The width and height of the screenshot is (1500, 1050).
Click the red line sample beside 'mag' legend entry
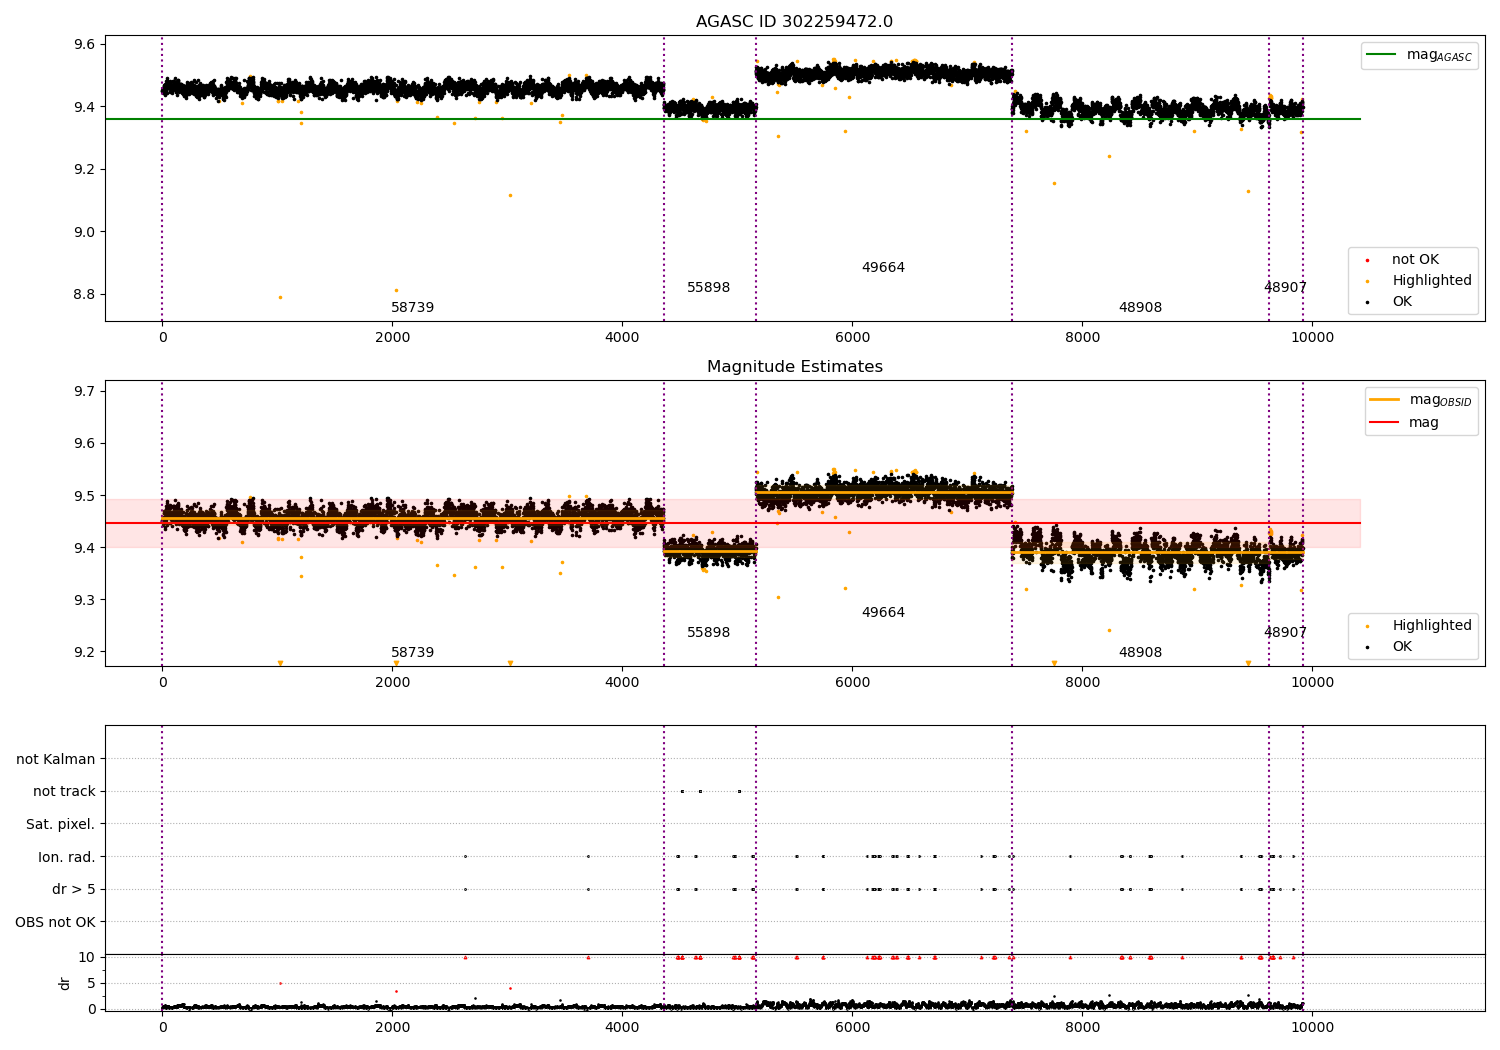click(1384, 423)
